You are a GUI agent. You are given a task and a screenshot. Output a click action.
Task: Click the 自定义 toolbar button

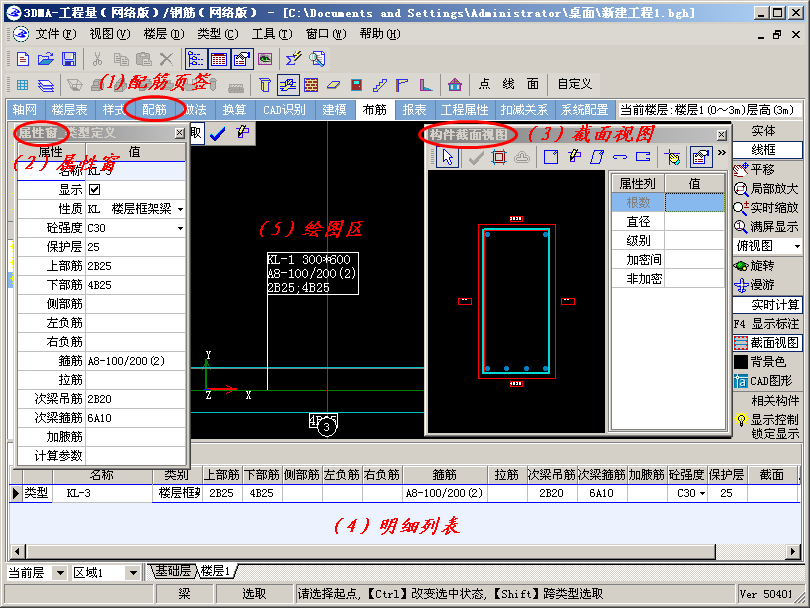(x=574, y=84)
